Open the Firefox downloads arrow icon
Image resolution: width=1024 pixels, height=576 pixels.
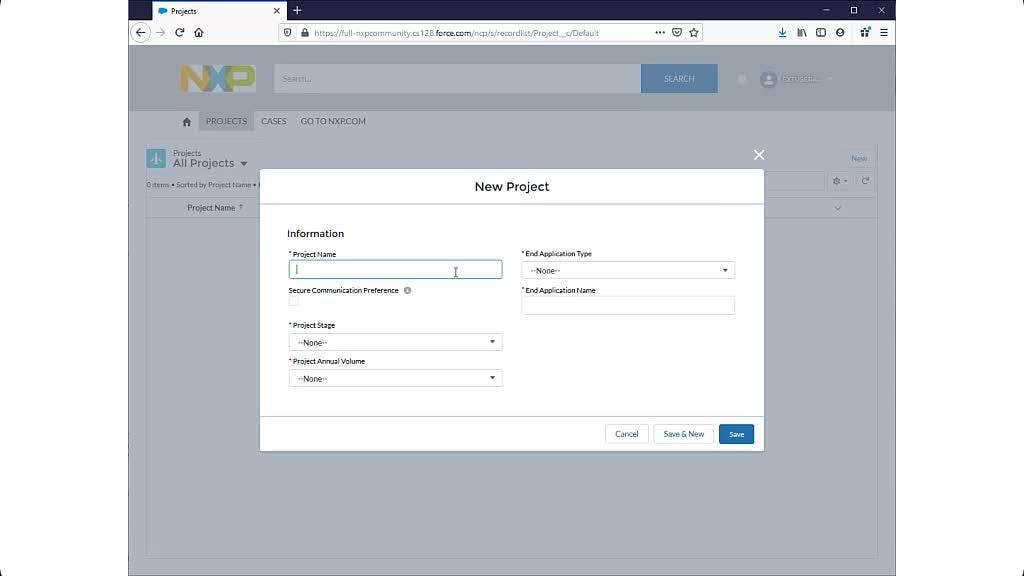click(782, 32)
